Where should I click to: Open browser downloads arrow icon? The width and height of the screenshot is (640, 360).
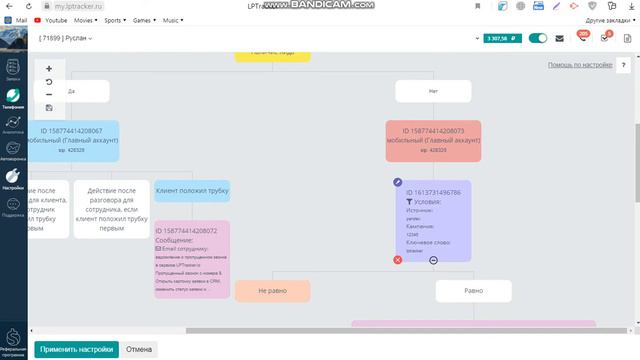pyautogui.click(x=631, y=6)
